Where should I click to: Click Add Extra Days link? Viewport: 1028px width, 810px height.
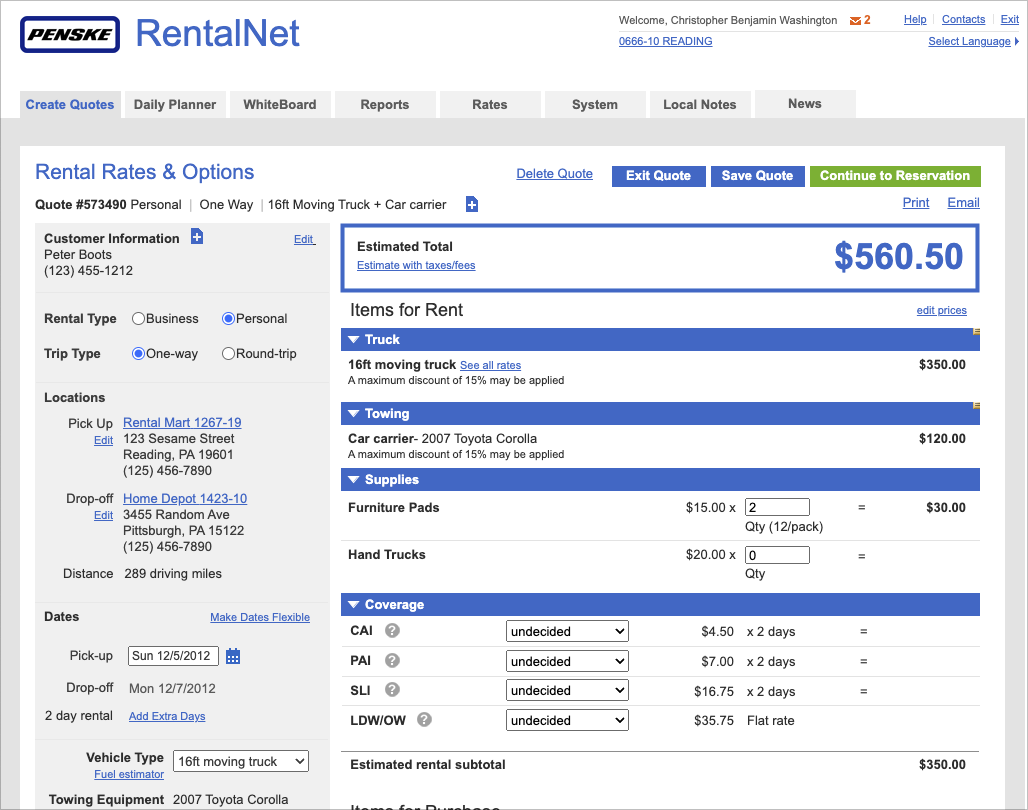pos(167,716)
